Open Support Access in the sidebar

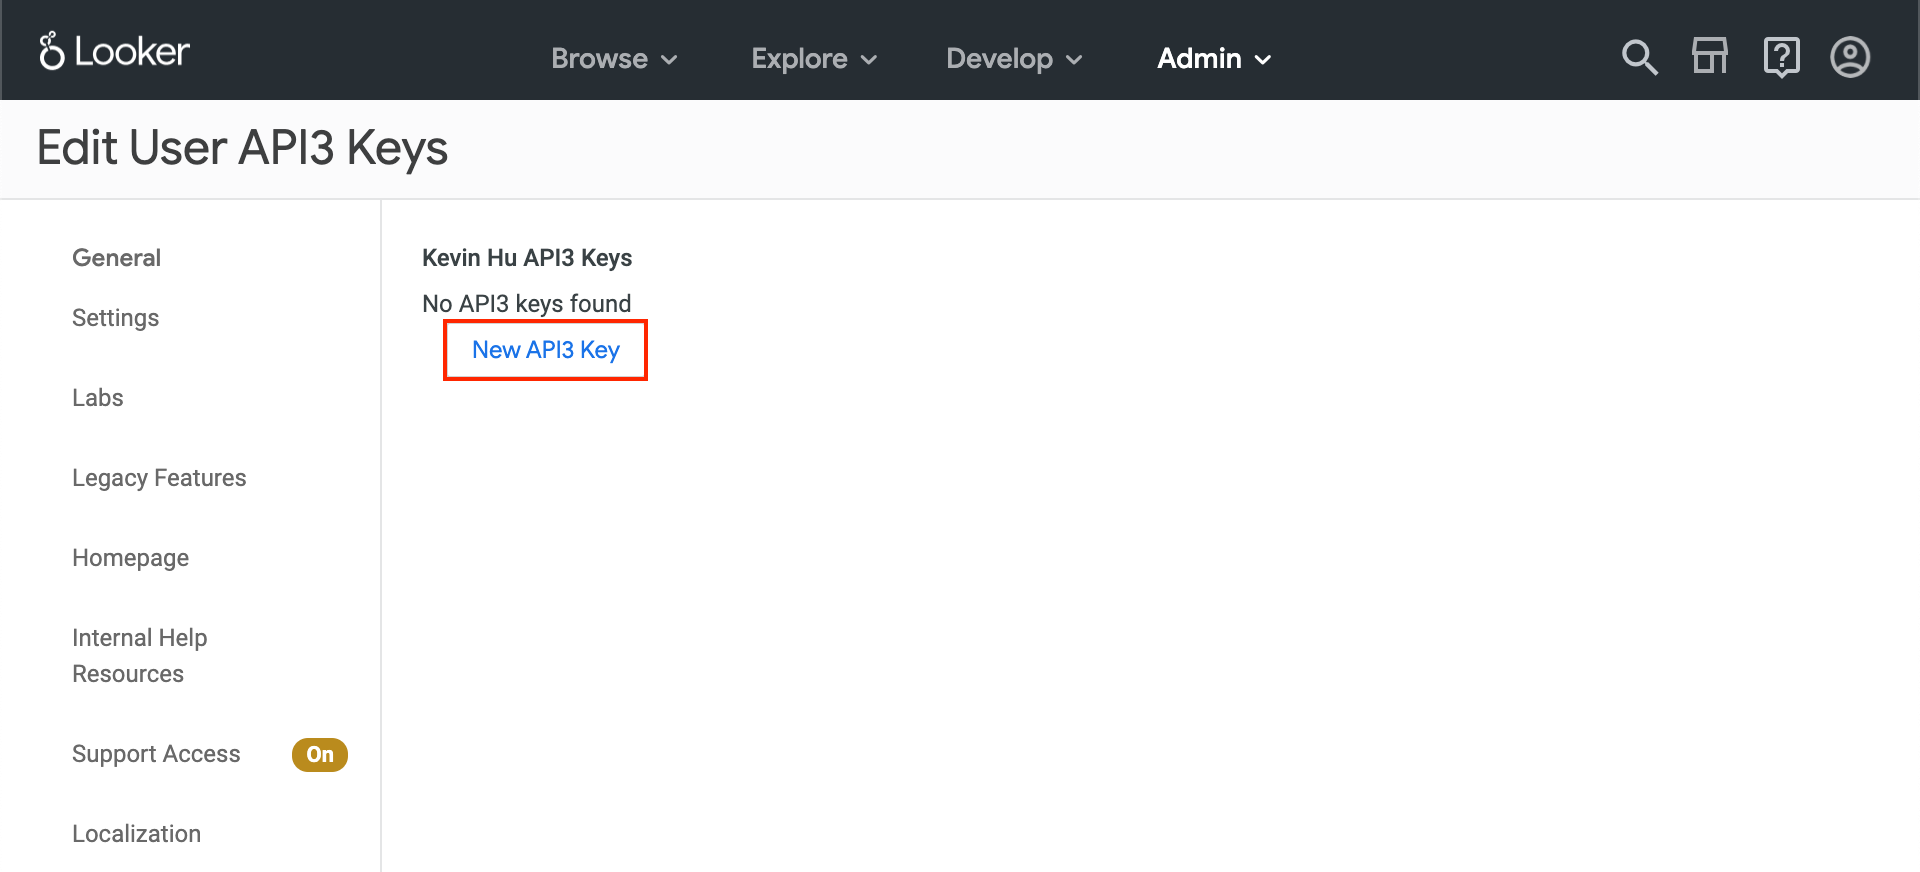click(156, 754)
